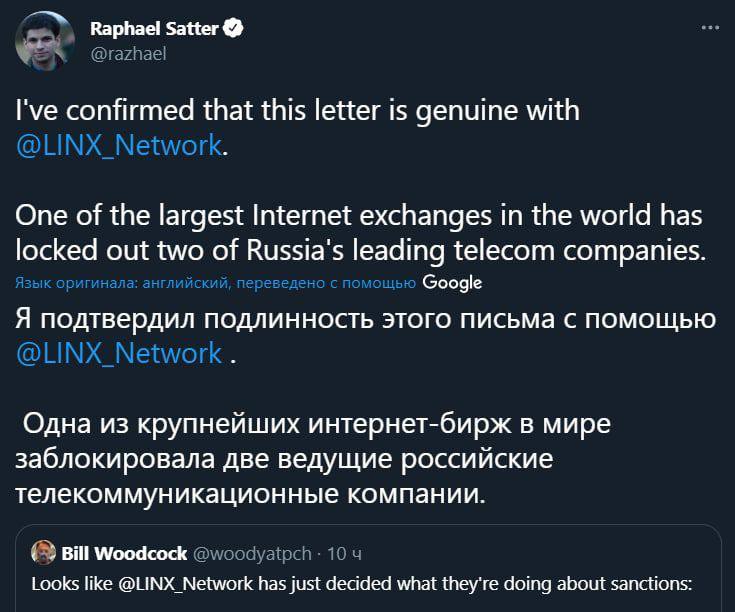Viewport: 735px width, 612px height.
Task: Open the three-dot more options menu
Action: pos(710,29)
